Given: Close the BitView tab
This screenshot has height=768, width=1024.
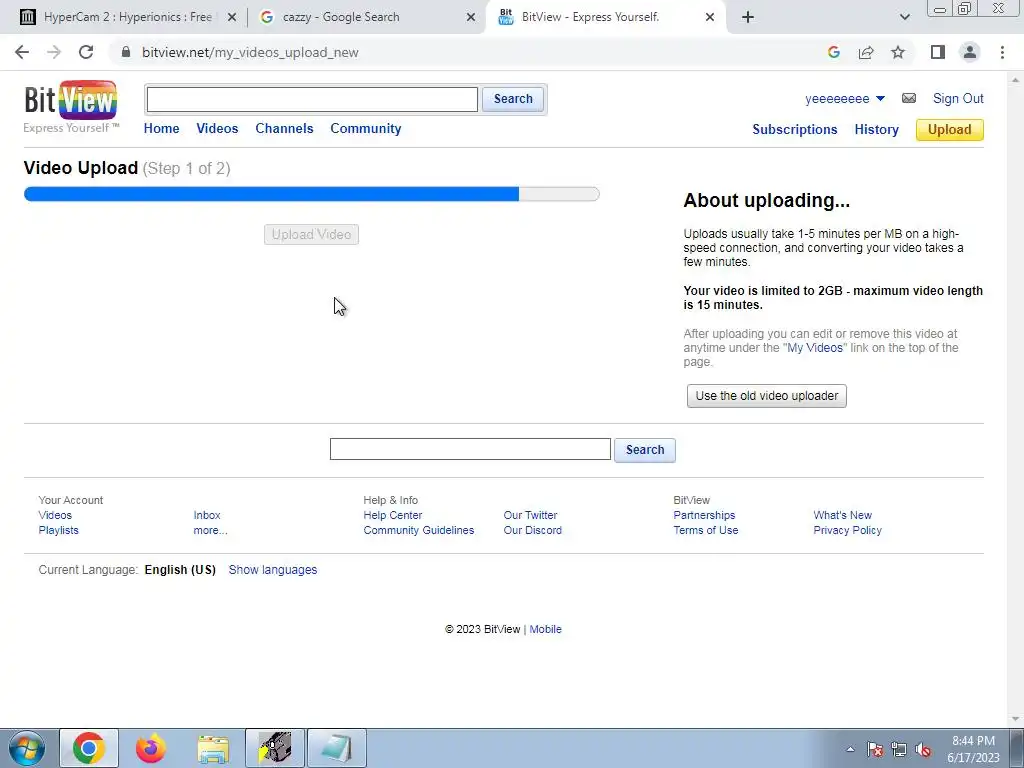Looking at the screenshot, I should coord(710,18).
